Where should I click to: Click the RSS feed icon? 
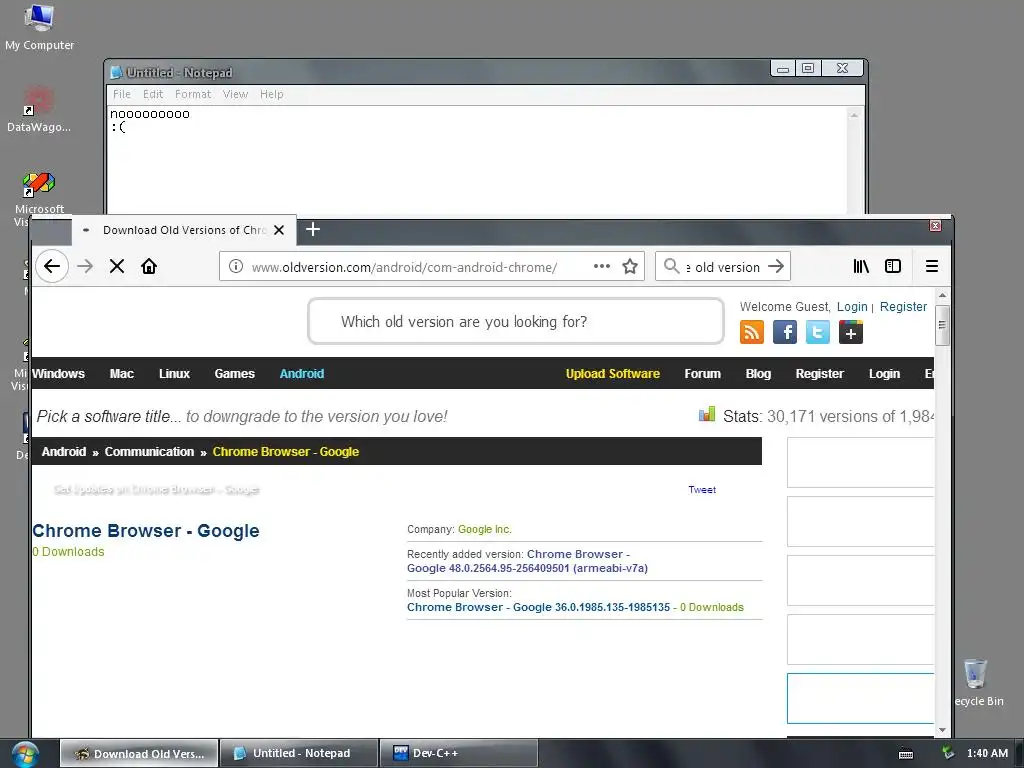point(752,332)
